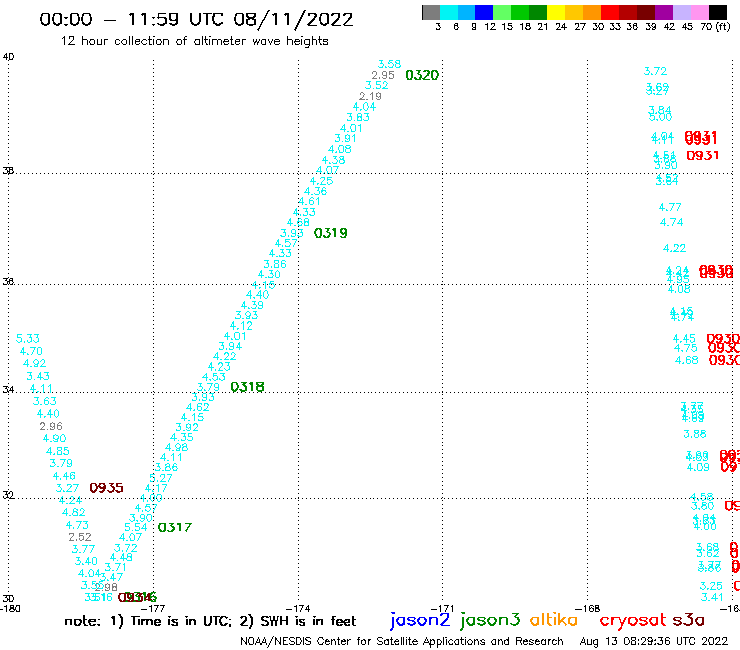
Task: Click the 'NOAA/NESDIS Center for Satellite Applications' credit
Action: pyautogui.click(x=402, y=641)
